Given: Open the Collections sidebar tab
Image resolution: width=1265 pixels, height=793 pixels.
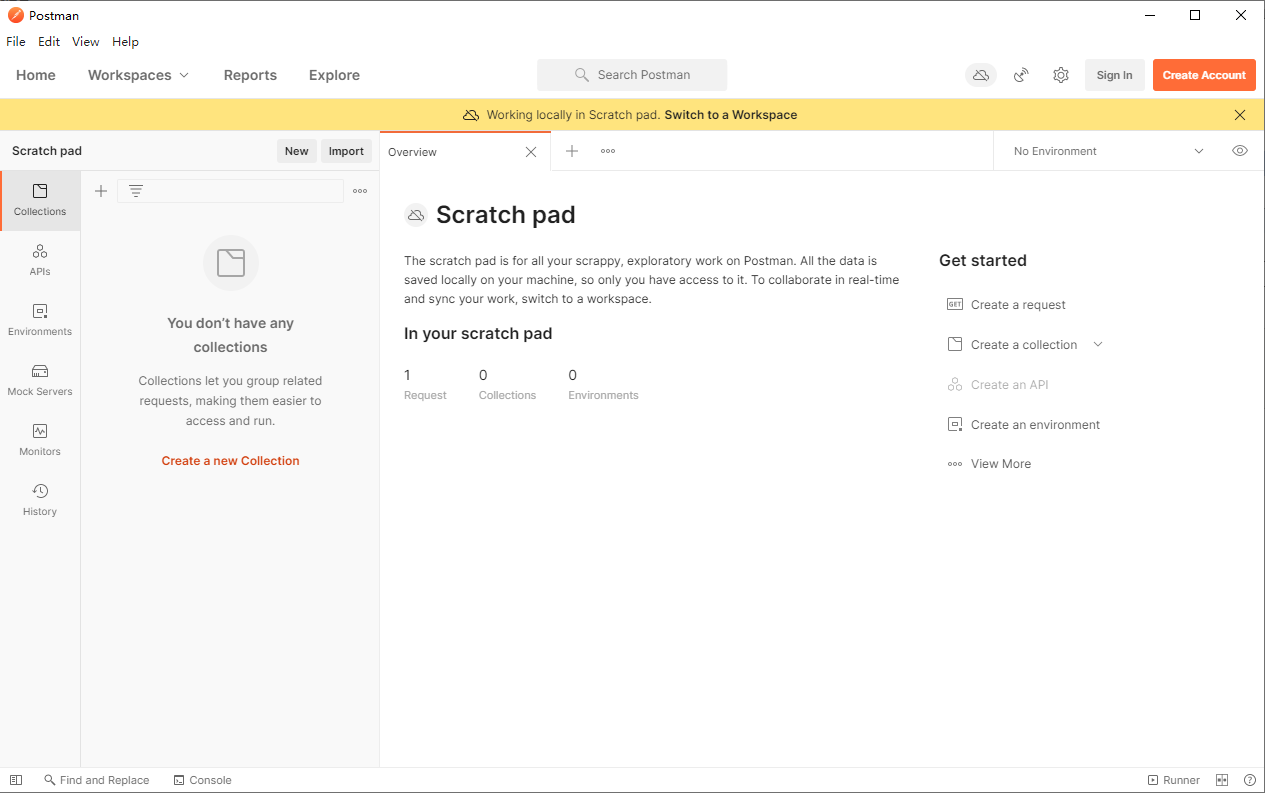Looking at the screenshot, I should pos(40,200).
